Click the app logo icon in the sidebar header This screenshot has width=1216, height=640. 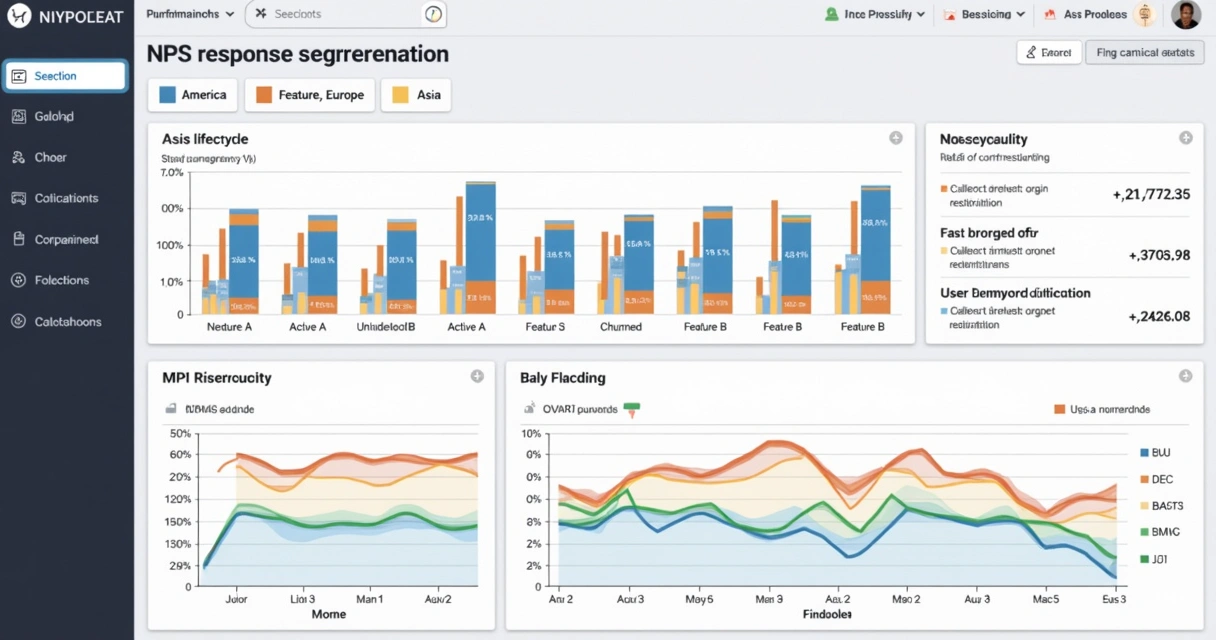18,15
